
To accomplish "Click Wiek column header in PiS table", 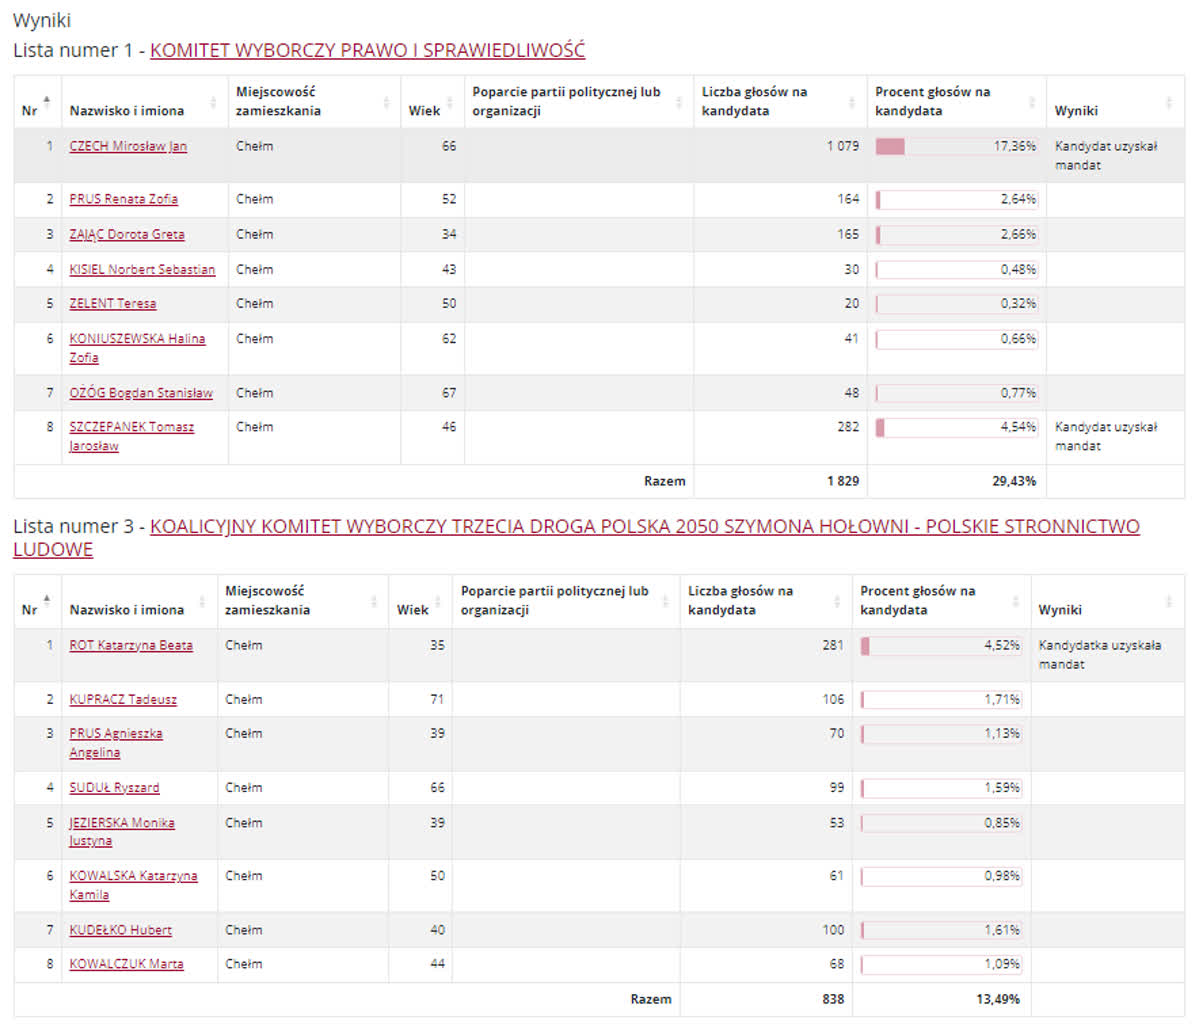I will coord(424,111).
